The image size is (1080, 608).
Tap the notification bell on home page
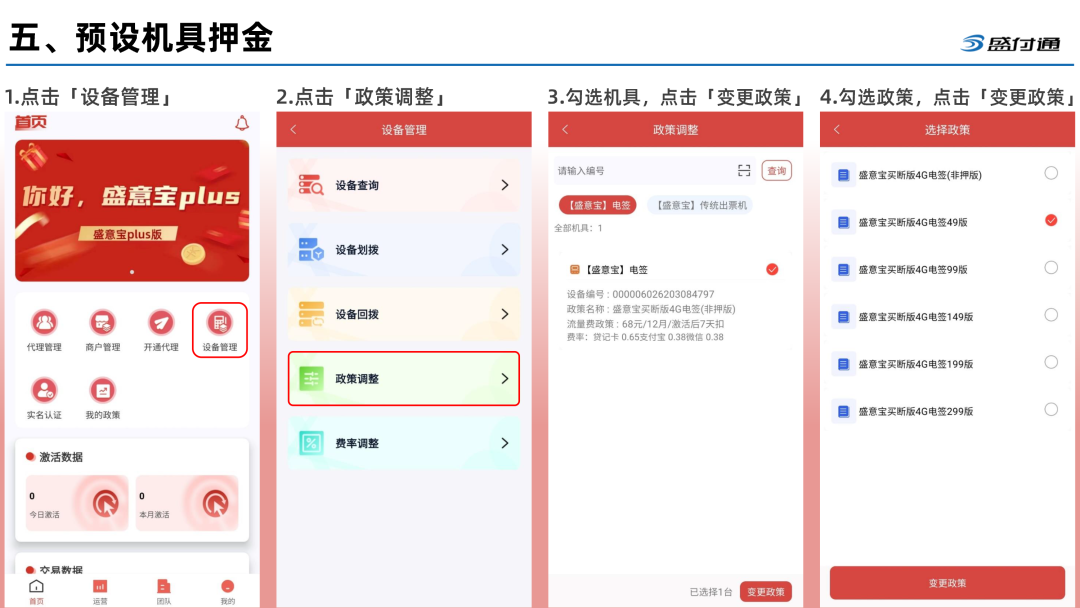pyautogui.click(x=242, y=123)
